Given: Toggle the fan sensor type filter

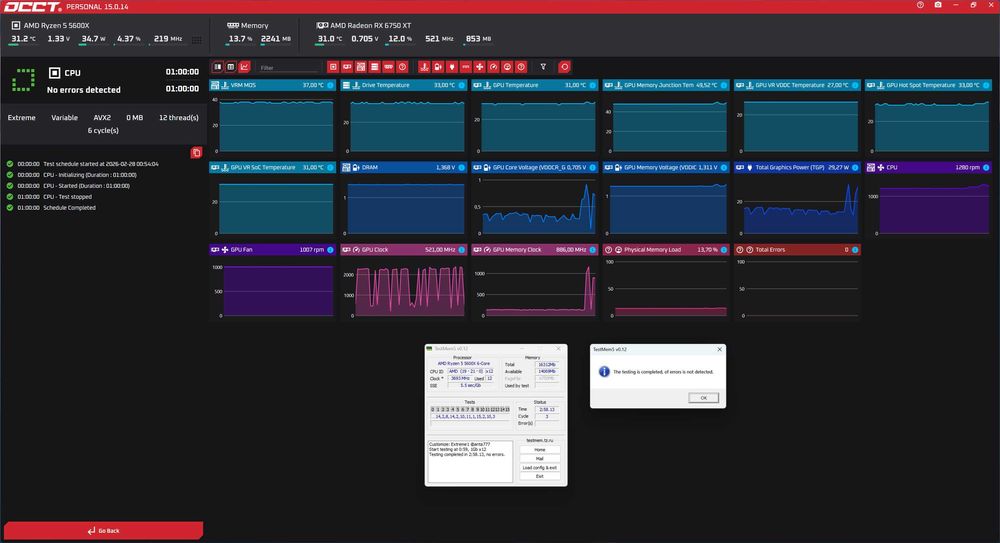Looking at the screenshot, I should pyautogui.click(x=480, y=67).
